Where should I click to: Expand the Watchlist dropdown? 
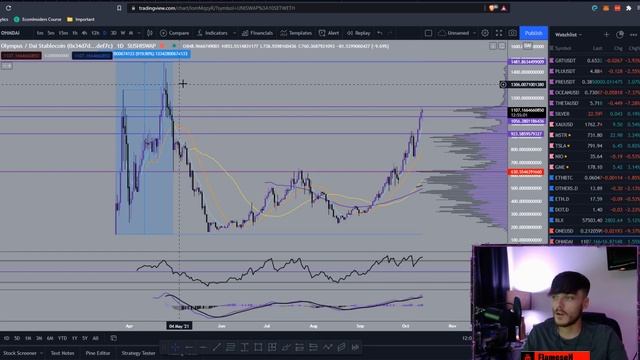click(x=568, y=35)
